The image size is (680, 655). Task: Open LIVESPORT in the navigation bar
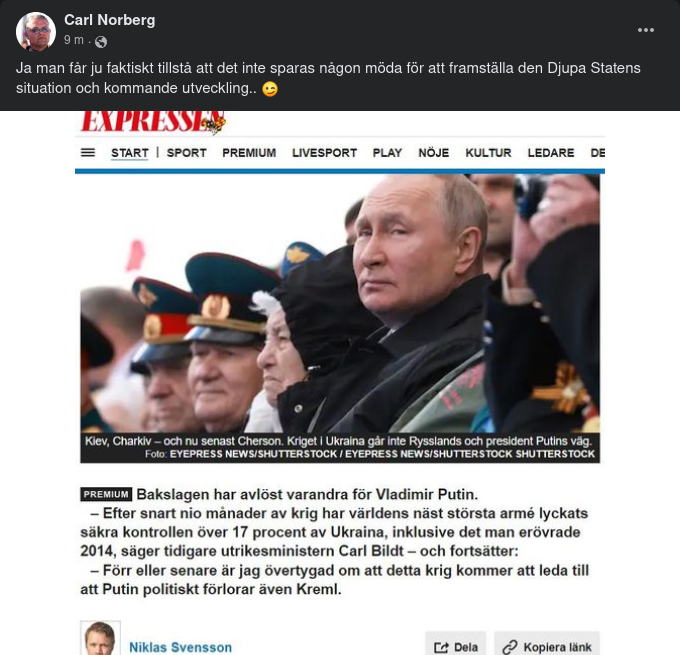(324, 153)
